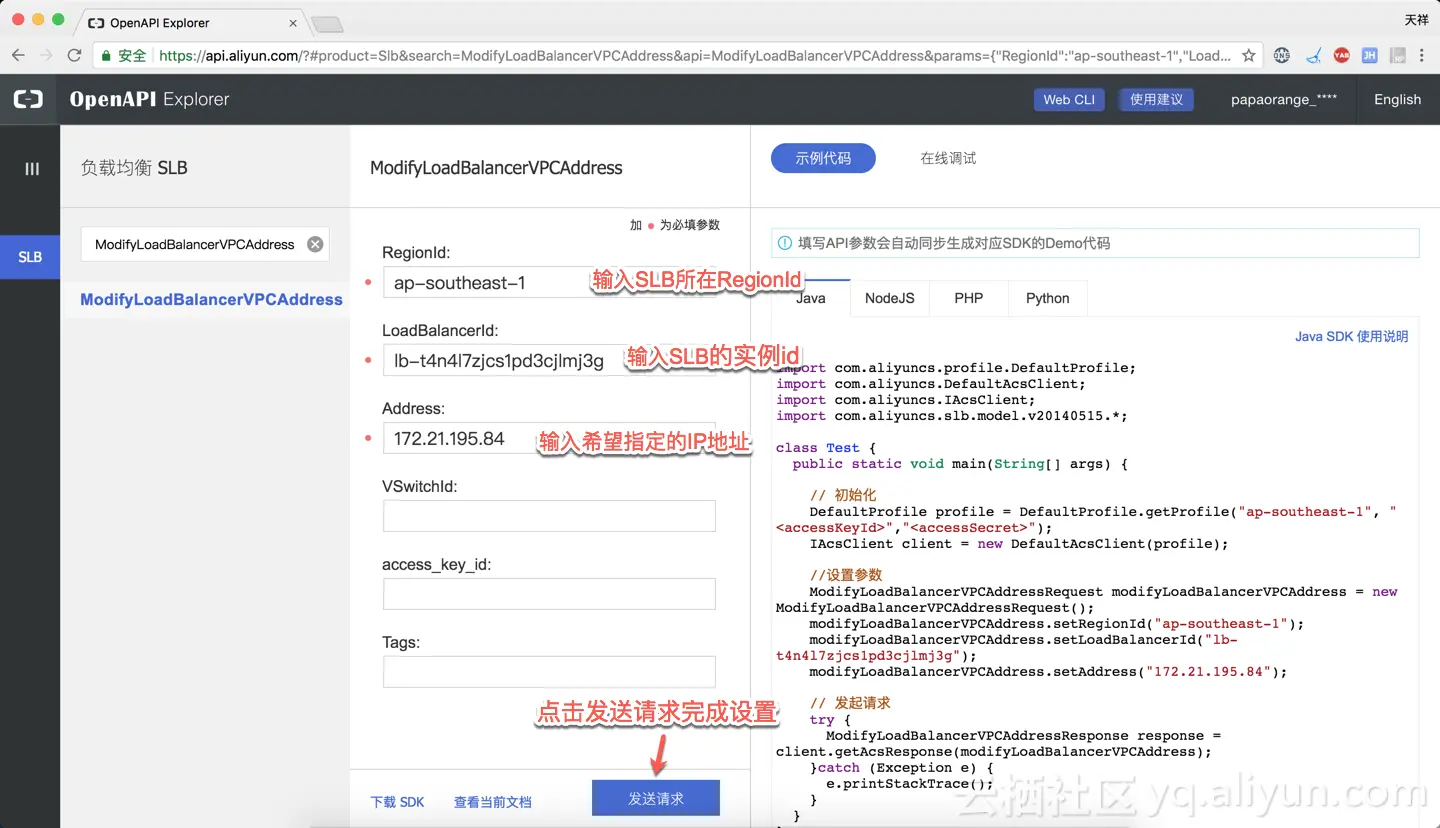Click the Tags input field

click(x=549, y=672)
